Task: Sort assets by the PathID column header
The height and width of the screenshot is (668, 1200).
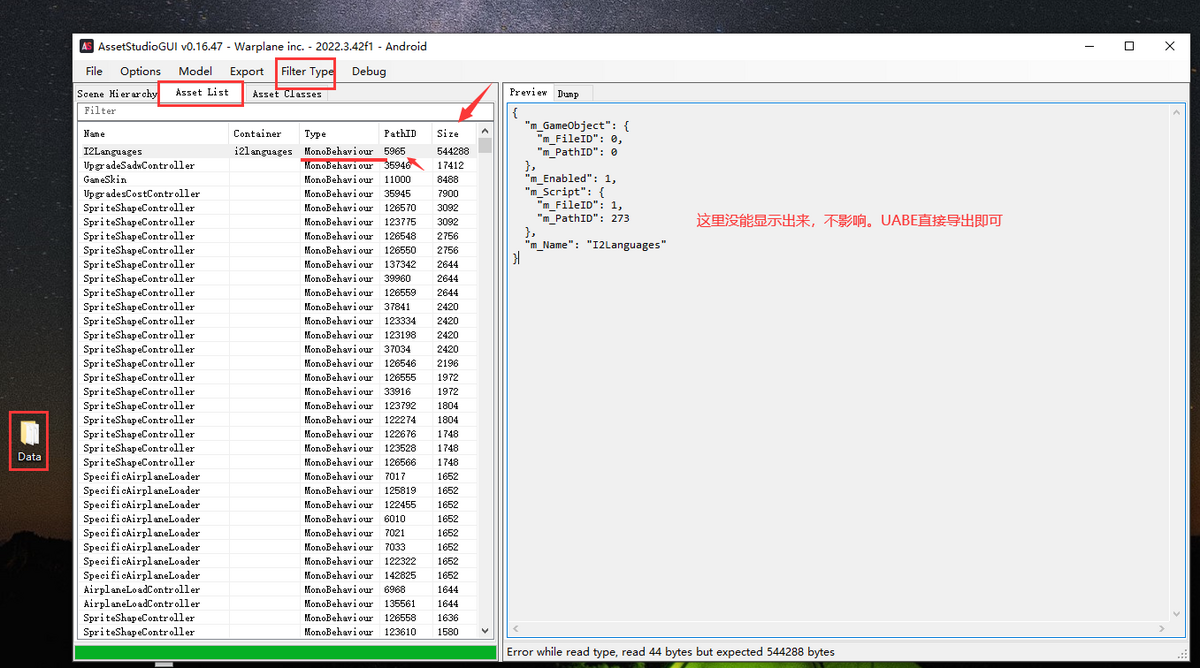Action: (x=405, y=133)
